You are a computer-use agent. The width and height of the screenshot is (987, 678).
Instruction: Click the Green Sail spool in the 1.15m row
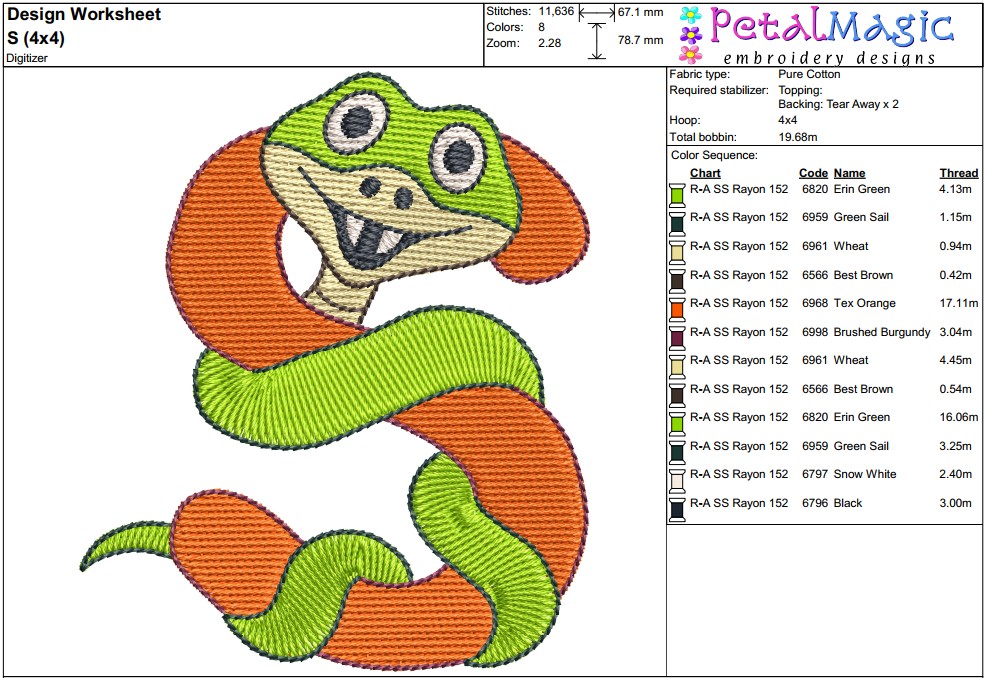[x=677, y=223]
